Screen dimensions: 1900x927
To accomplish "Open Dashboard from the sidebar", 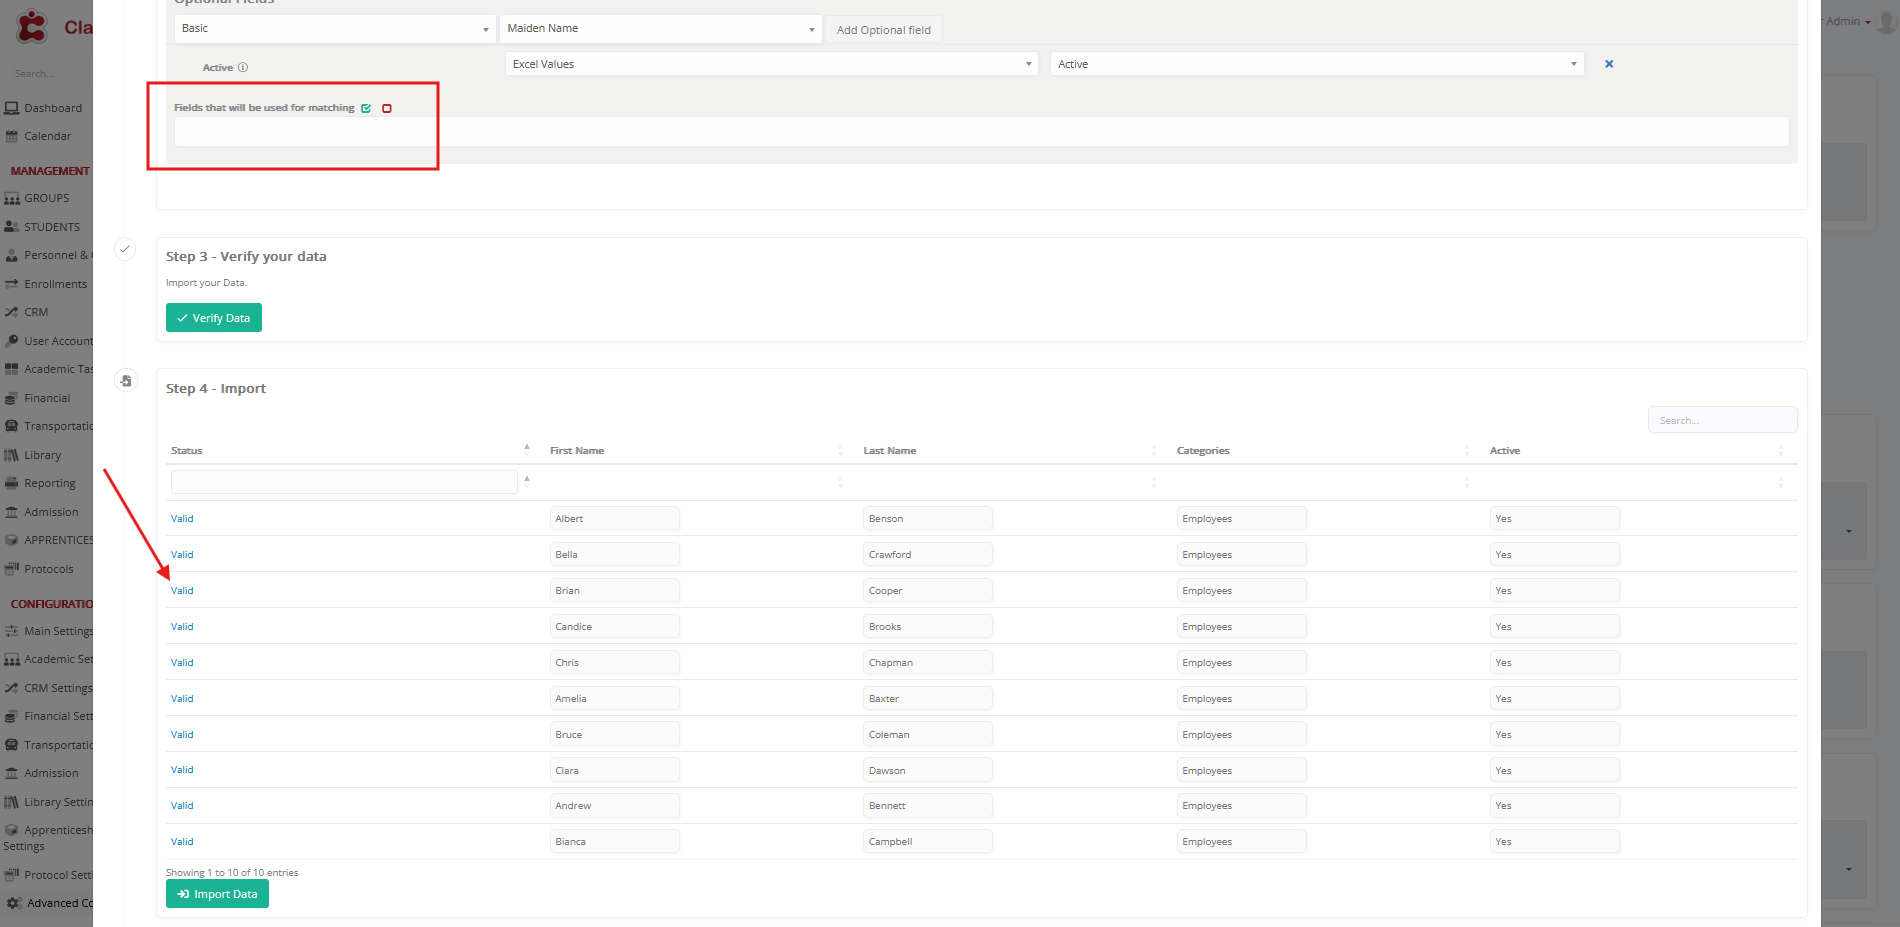I will pos(52,108).
